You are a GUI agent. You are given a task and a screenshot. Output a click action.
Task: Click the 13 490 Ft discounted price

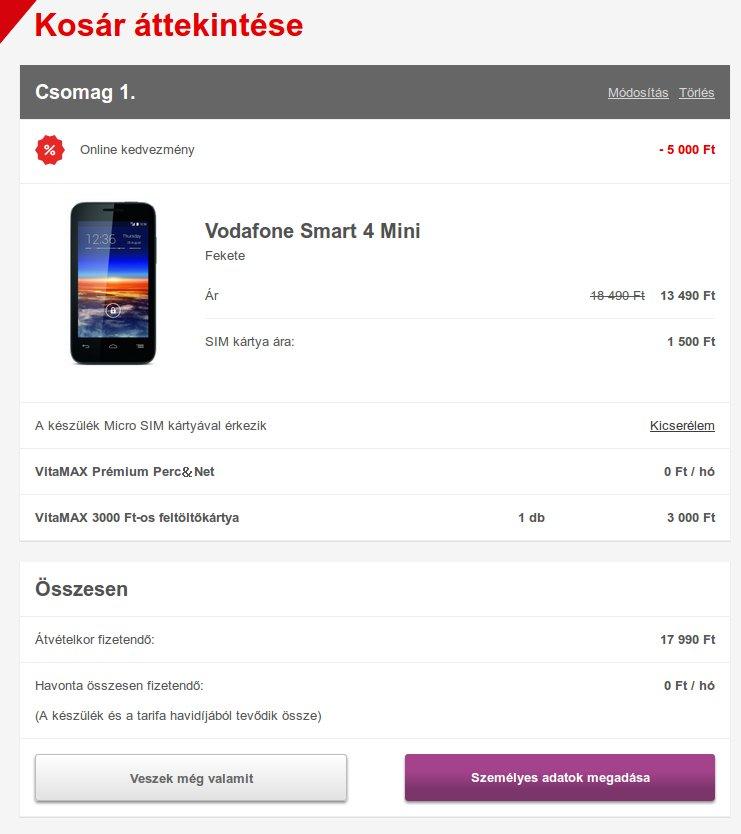687,295
